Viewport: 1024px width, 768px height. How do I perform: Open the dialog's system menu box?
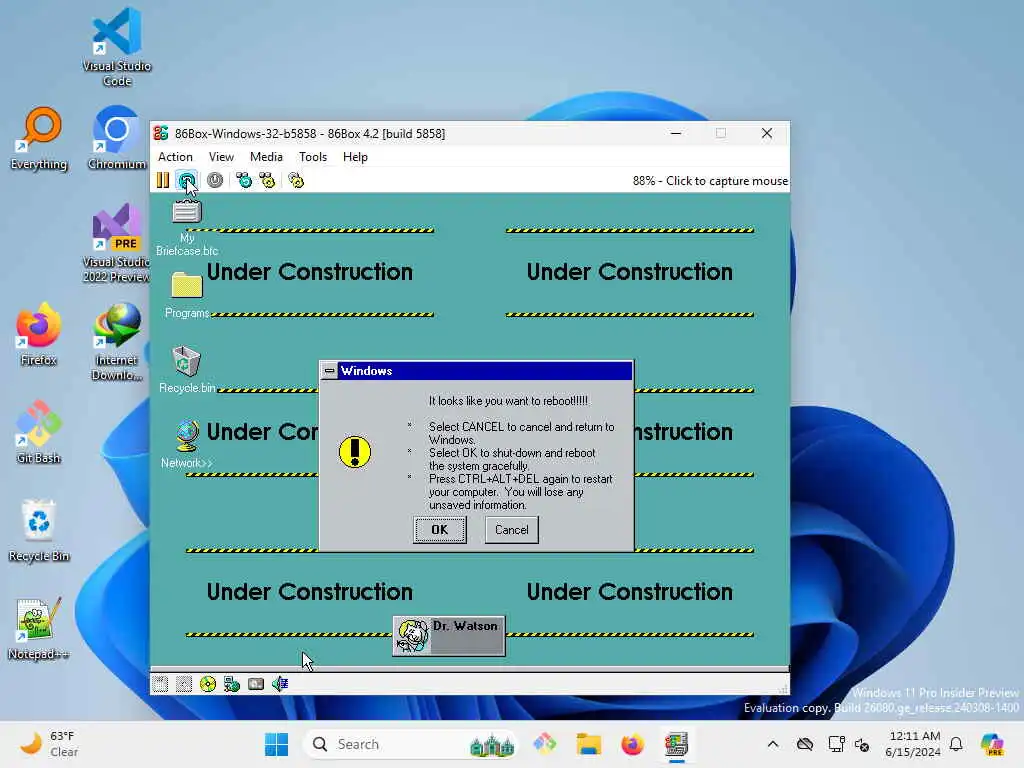329,371
